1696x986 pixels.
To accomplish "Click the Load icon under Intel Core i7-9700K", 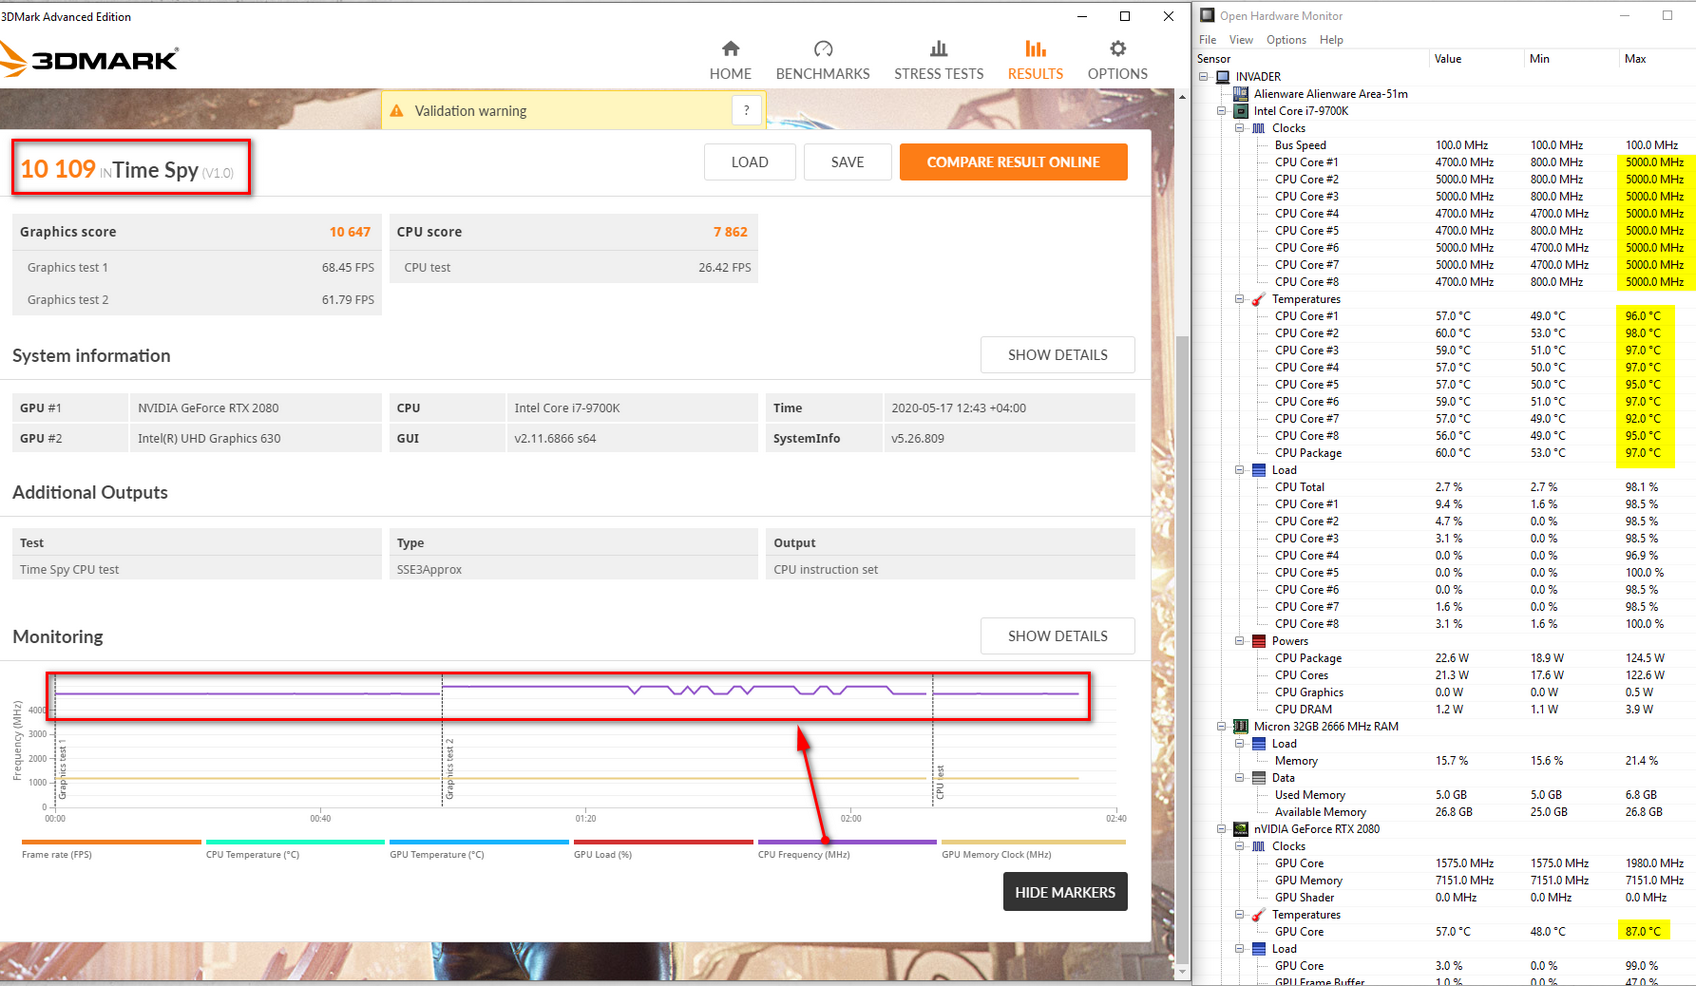I will (1259, 470).
